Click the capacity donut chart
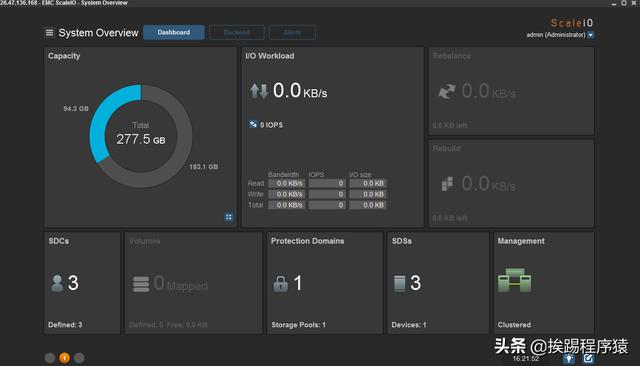The height and width of the screenshot is (366, 640). click(141, 136)
